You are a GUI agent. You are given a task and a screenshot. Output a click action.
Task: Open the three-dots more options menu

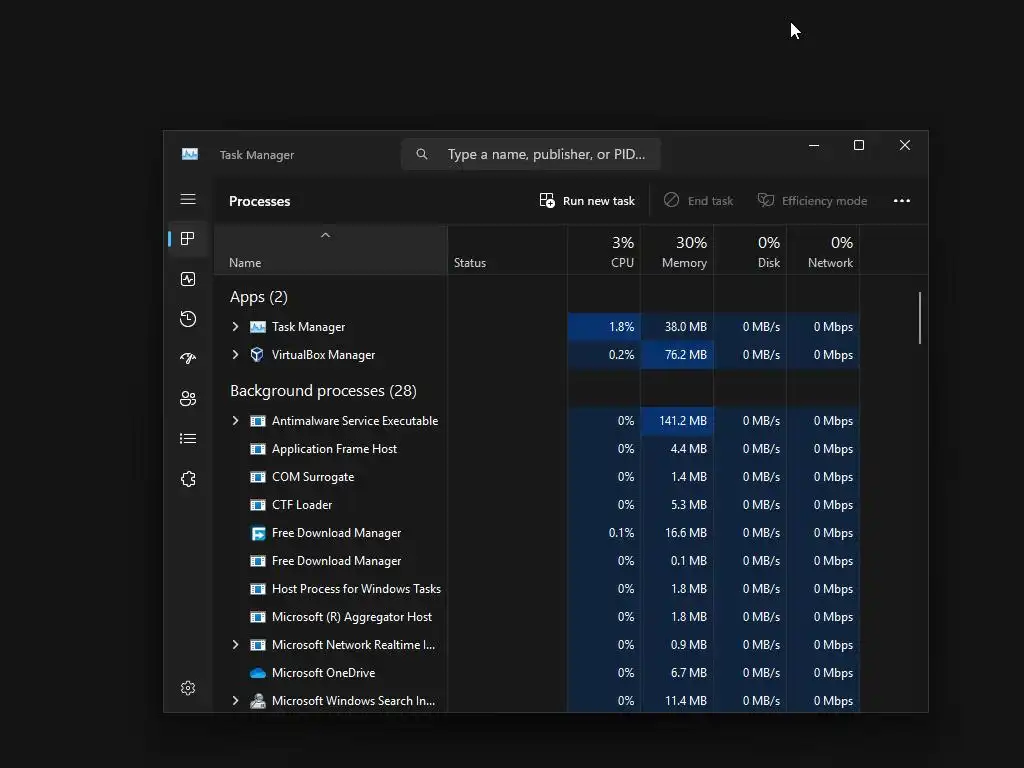coord(902,200)
